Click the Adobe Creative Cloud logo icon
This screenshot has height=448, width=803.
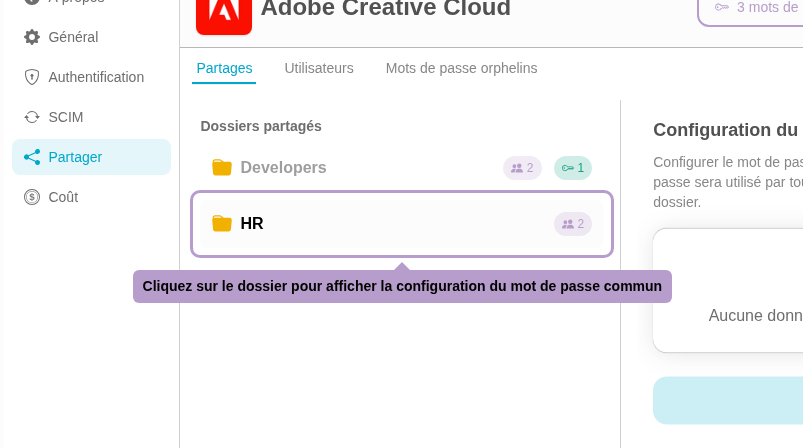(224, 12)
